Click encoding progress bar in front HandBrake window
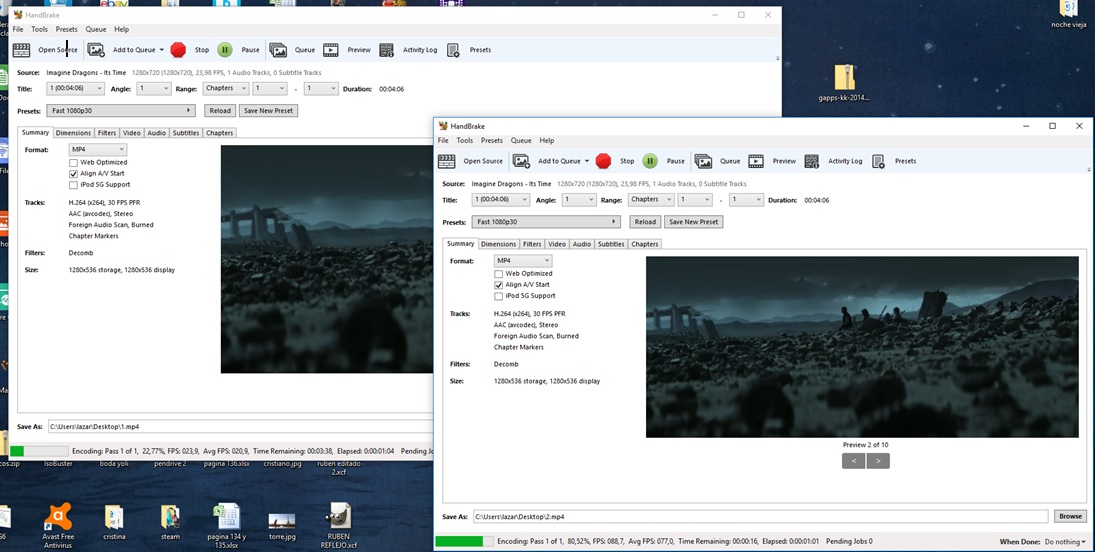 [x=464, y=542]
